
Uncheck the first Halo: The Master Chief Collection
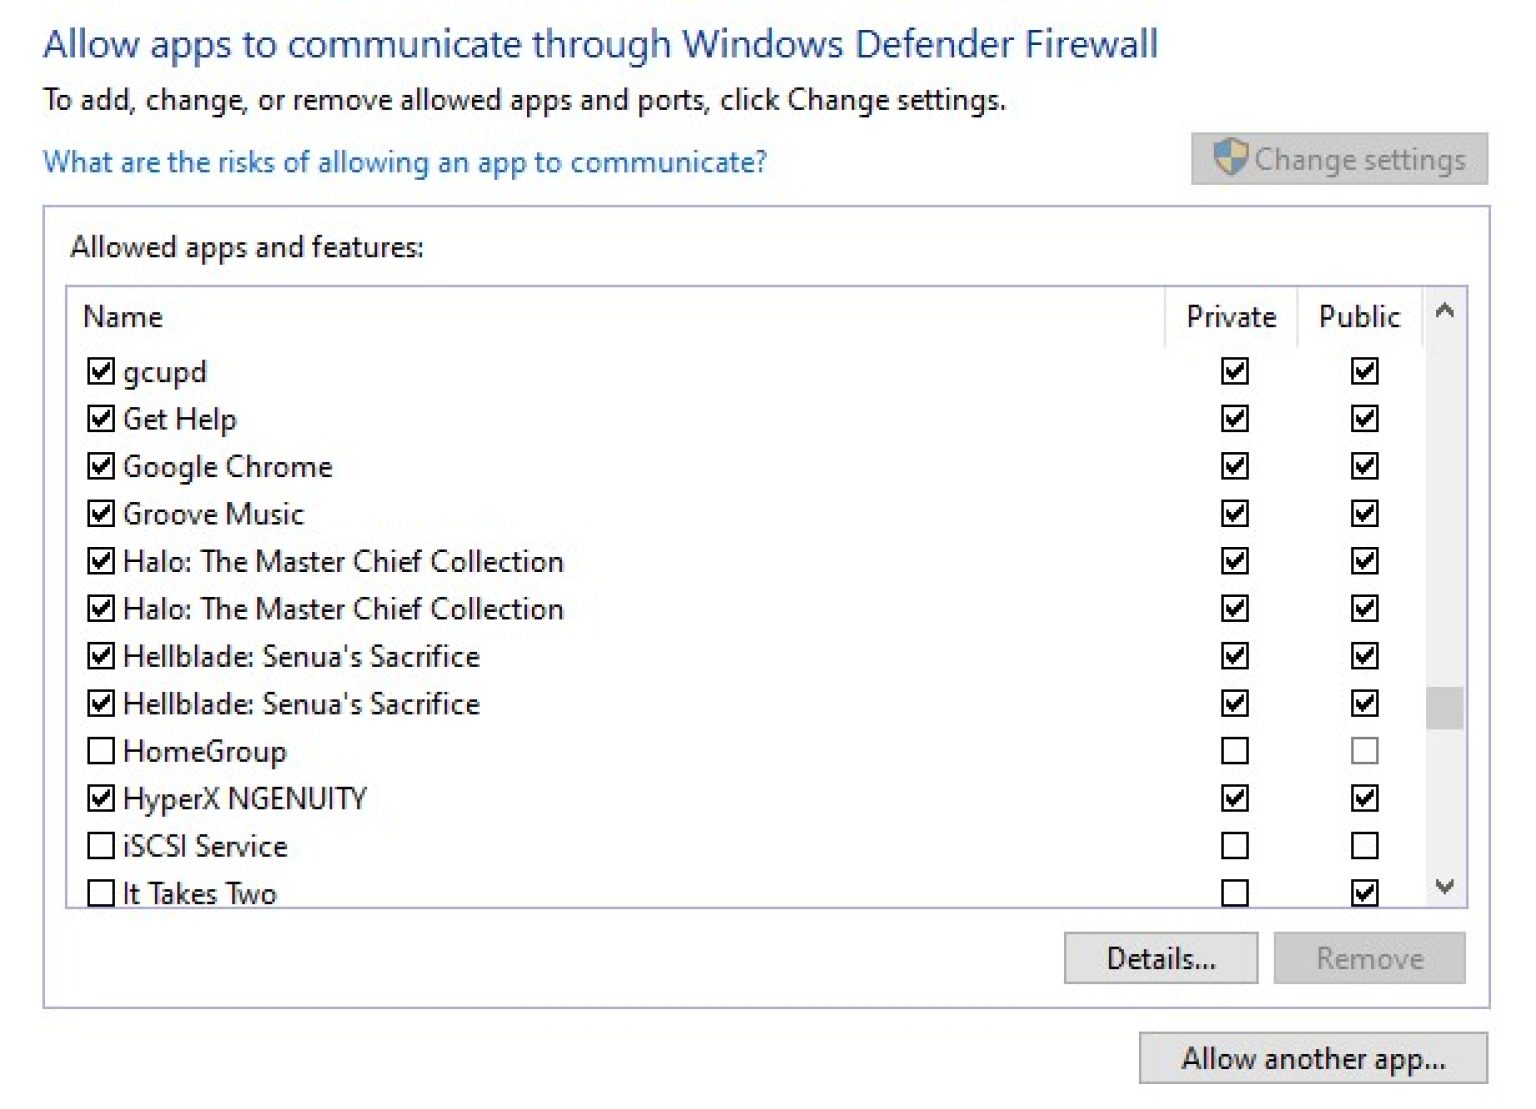(x=100, y=561)
